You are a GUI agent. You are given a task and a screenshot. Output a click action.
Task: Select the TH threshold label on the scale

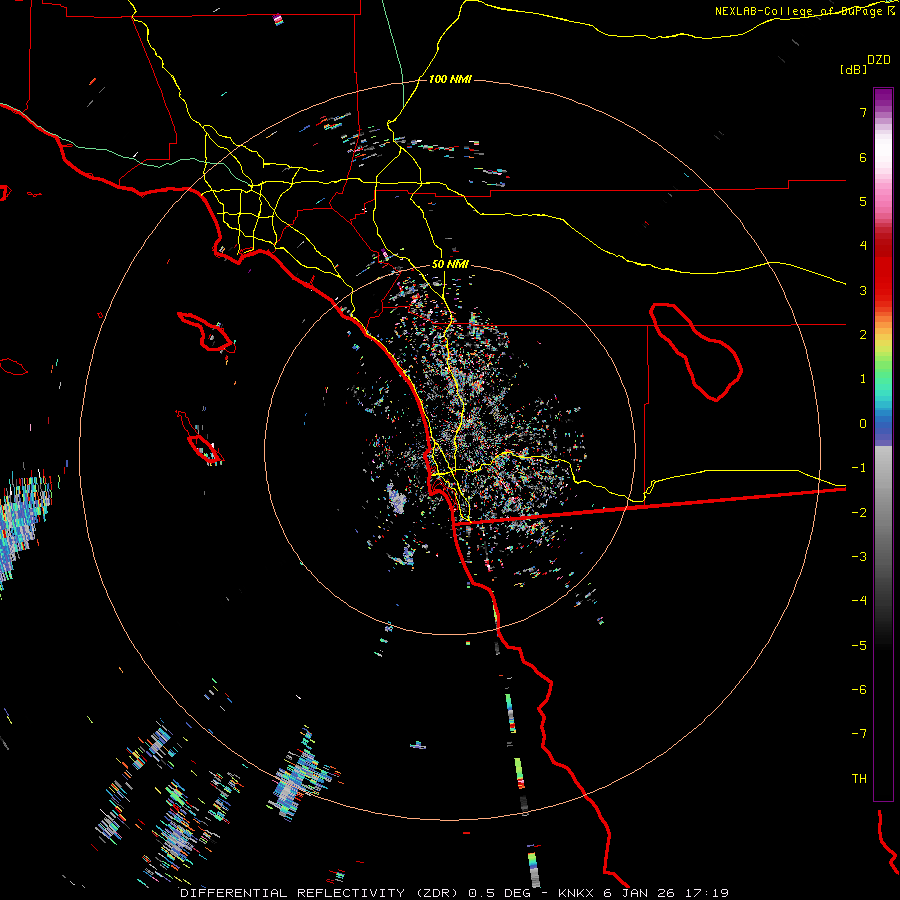(859, 778)
